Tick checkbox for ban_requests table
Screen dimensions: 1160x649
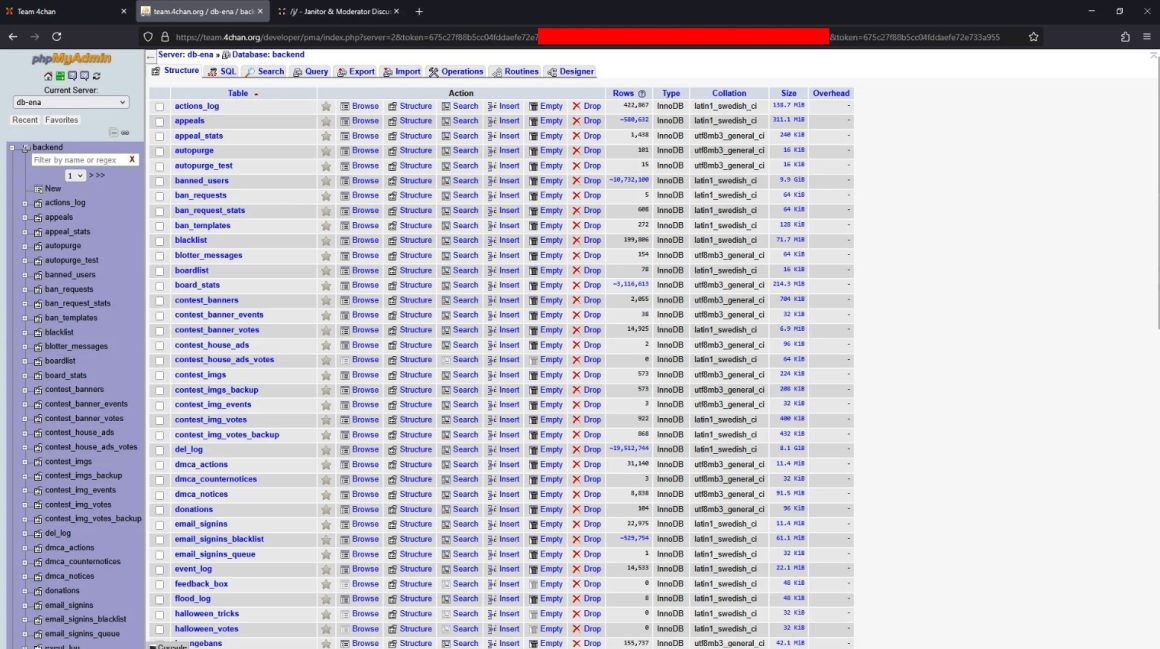160,196
